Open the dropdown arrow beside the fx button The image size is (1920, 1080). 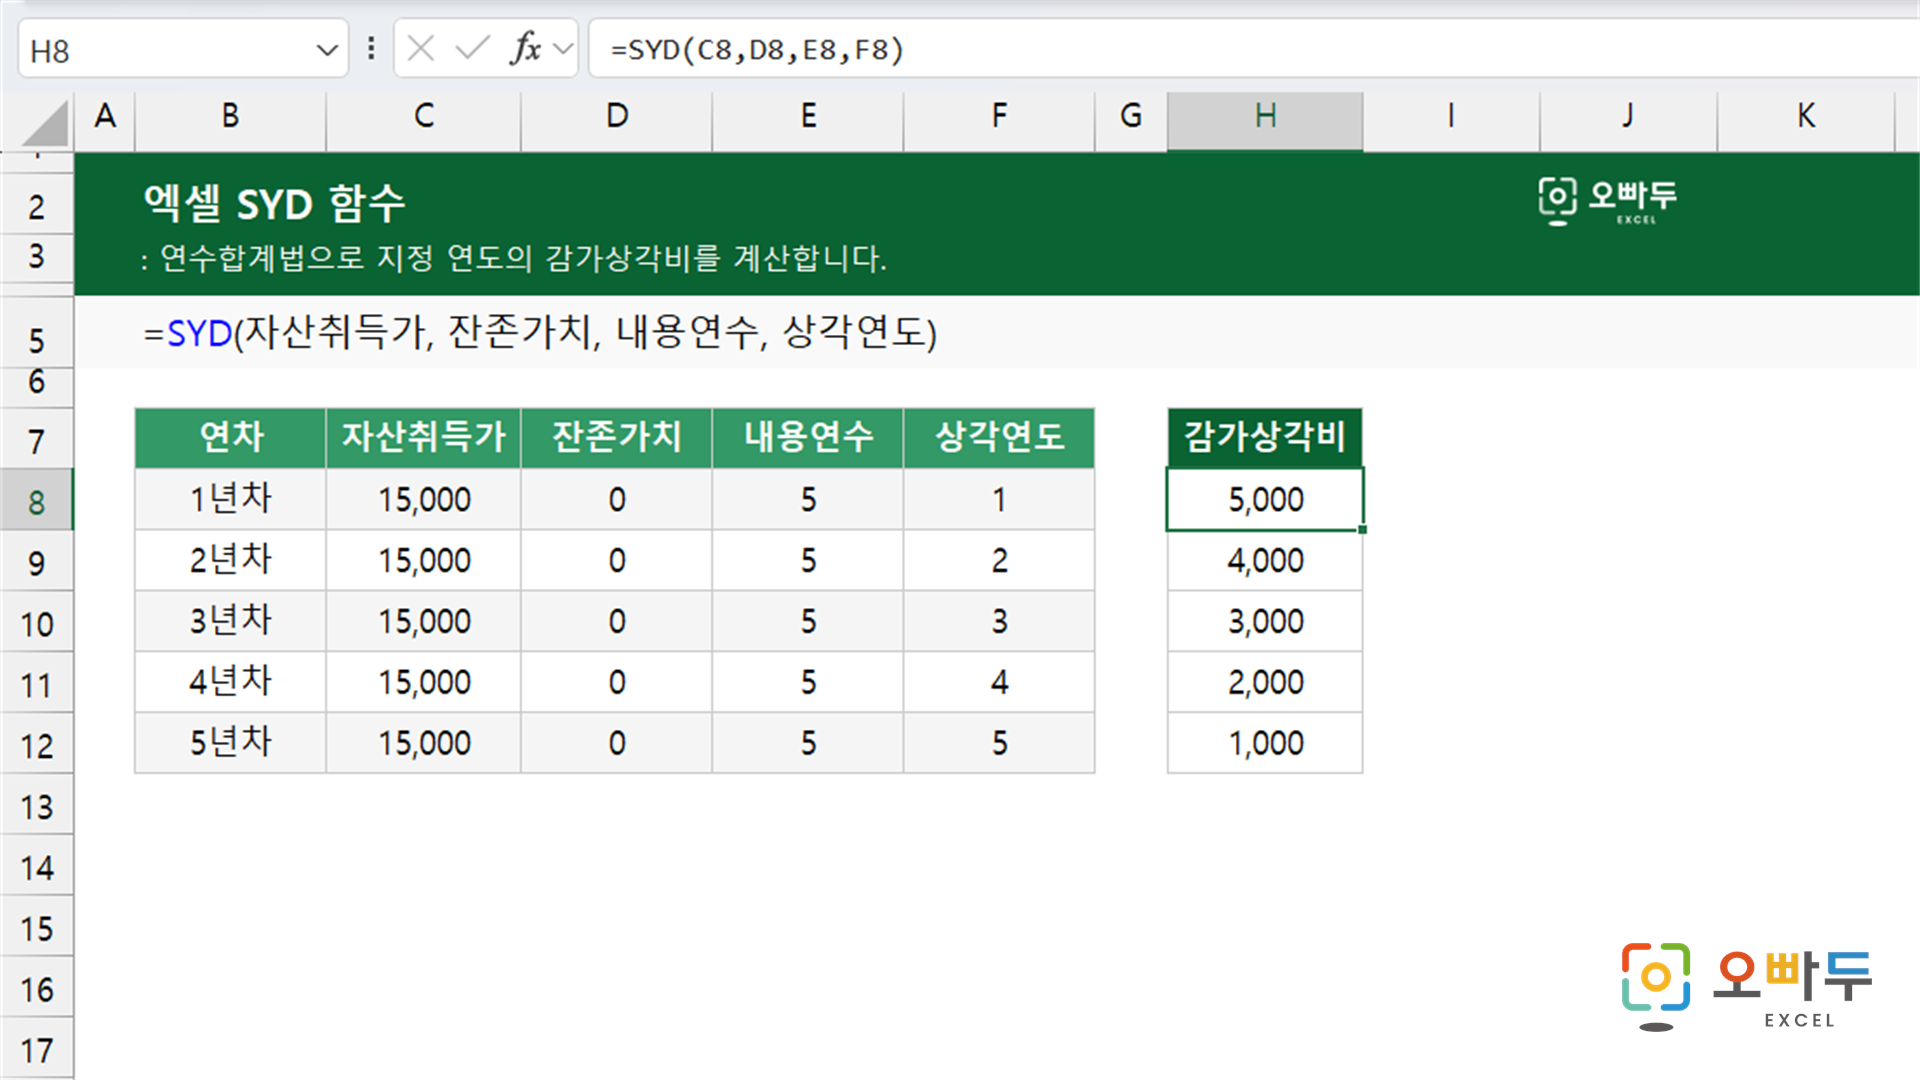point(563,48)
